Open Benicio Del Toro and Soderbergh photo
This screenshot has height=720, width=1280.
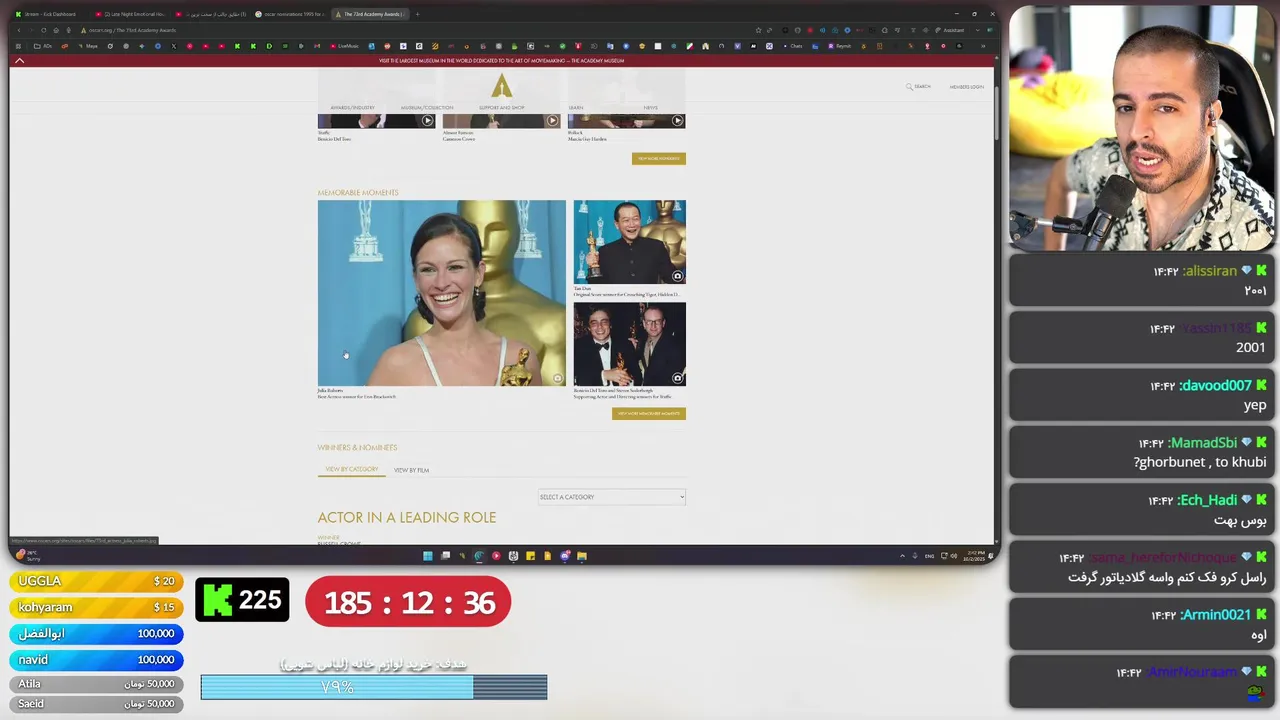click(629, 344)
